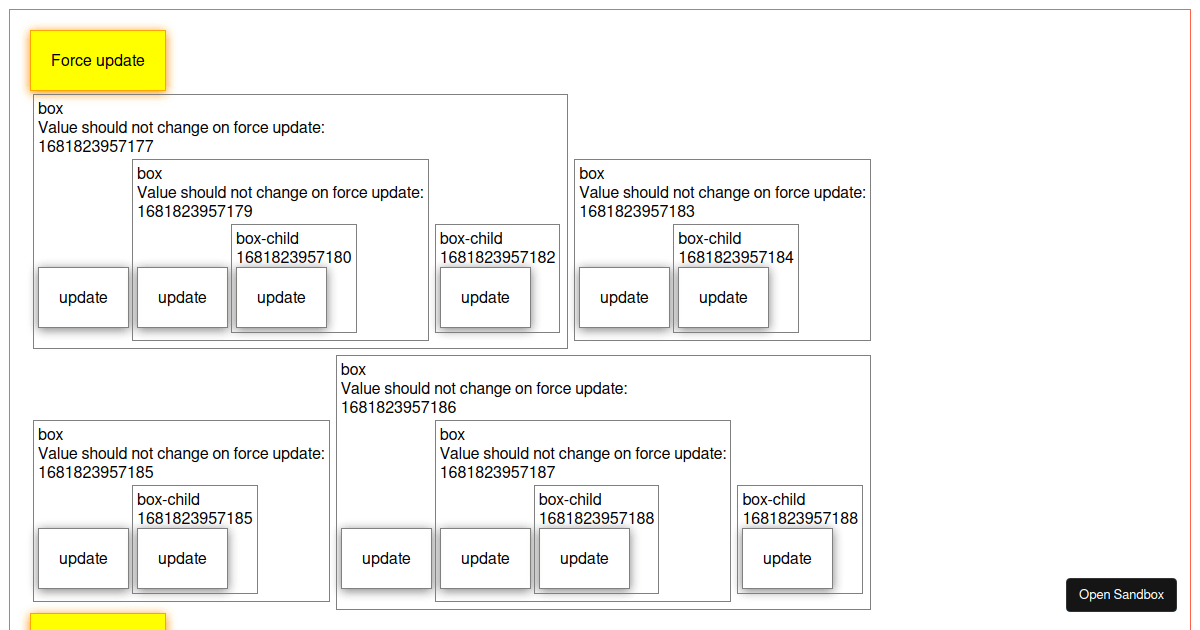Click Open Sandbox

point(1121,595)
